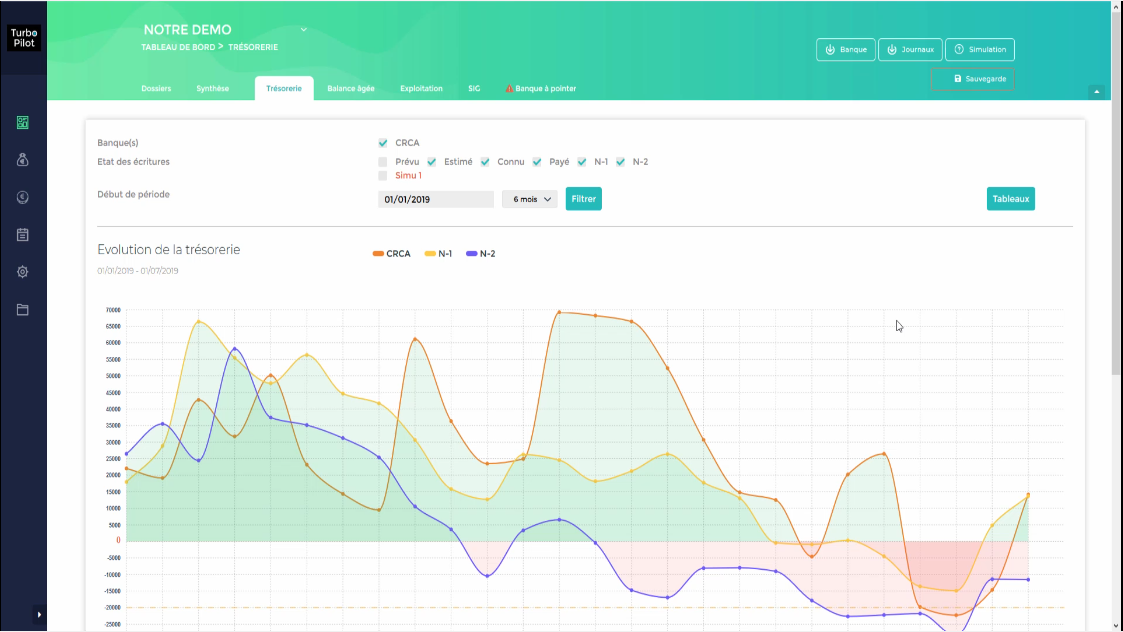The width and height of the screenshot is (1123, 632).
Task: Open the folder icon in sidebar
Action: click(x=23, y=310)
